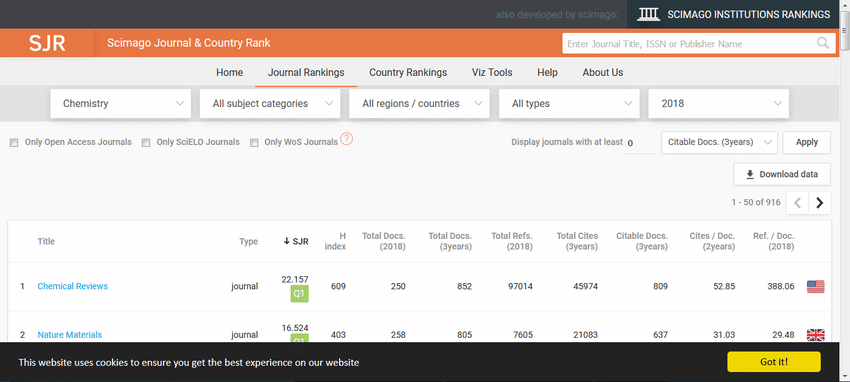Click Citable Docs. (3years) column header

pyautogui.click(x=642, y=242)
